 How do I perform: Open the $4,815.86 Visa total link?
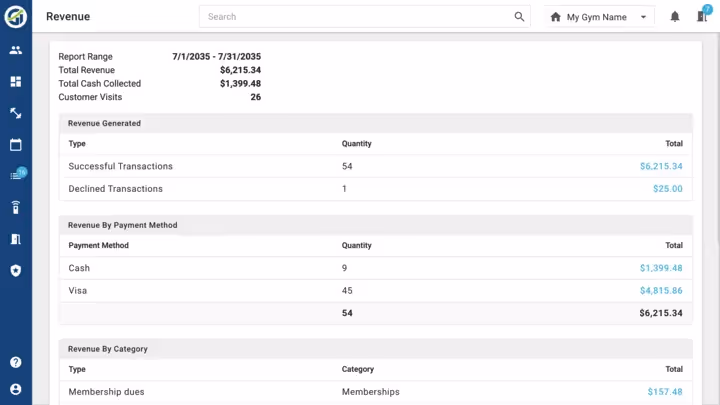tap(661, 291)
